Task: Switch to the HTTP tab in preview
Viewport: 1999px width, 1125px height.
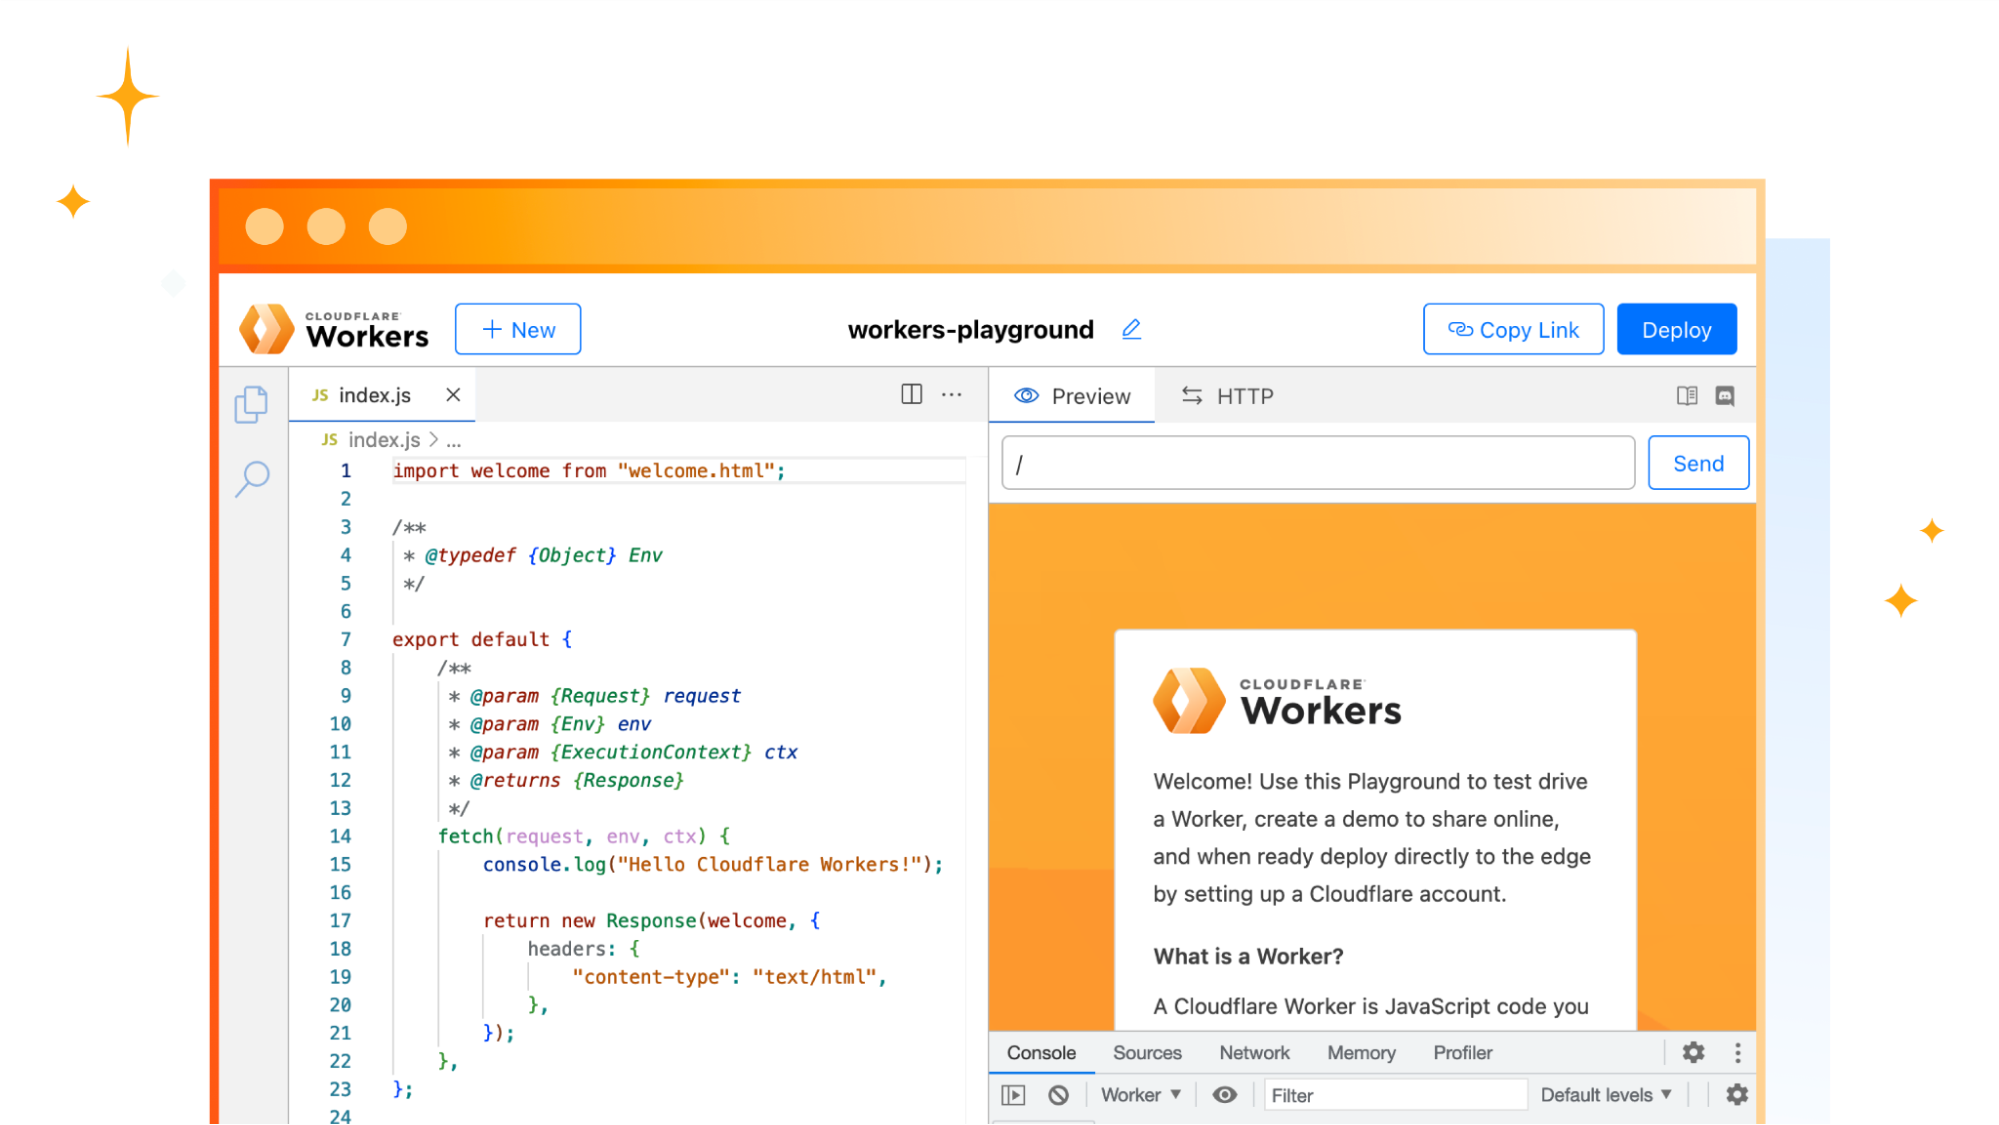Action: point(1227,397)
